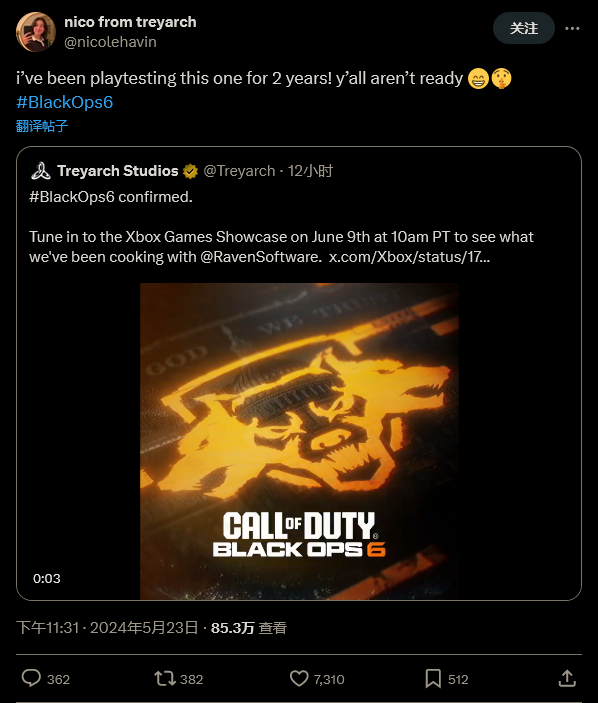598x703 pixels.
Task: Open the @nicolehavin handle
Action: click(110, 42)
